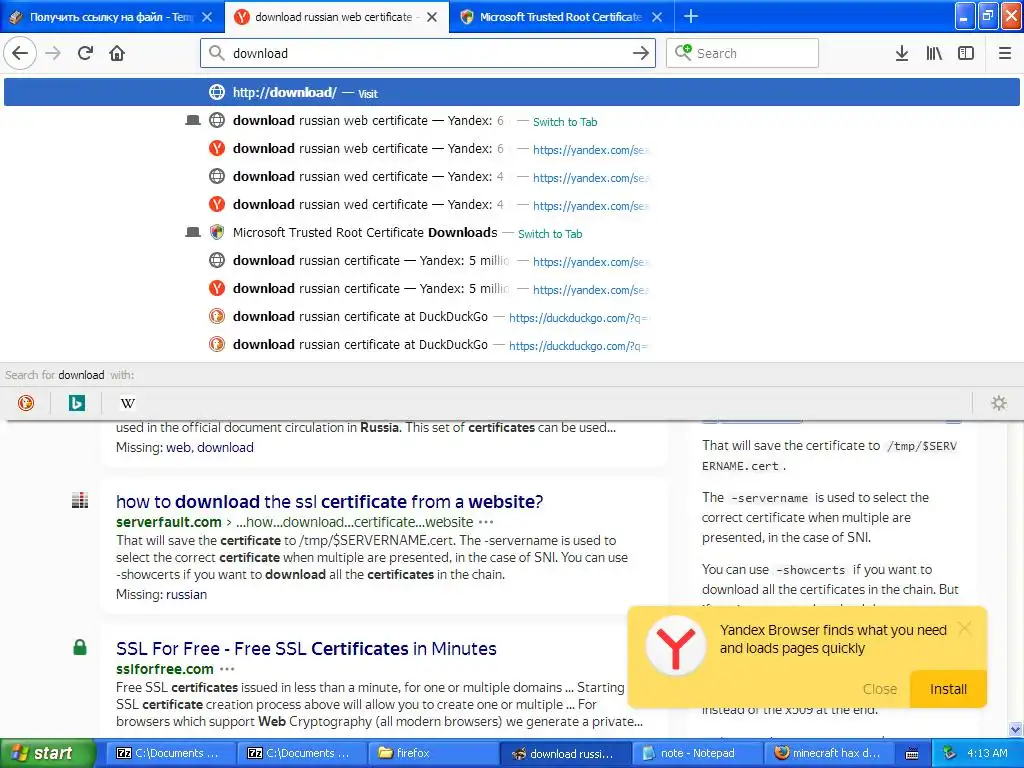This screenshot has width=1024, height=768.
Task: Click the magnifier icon in the address bar
Action: click(217, 53)
